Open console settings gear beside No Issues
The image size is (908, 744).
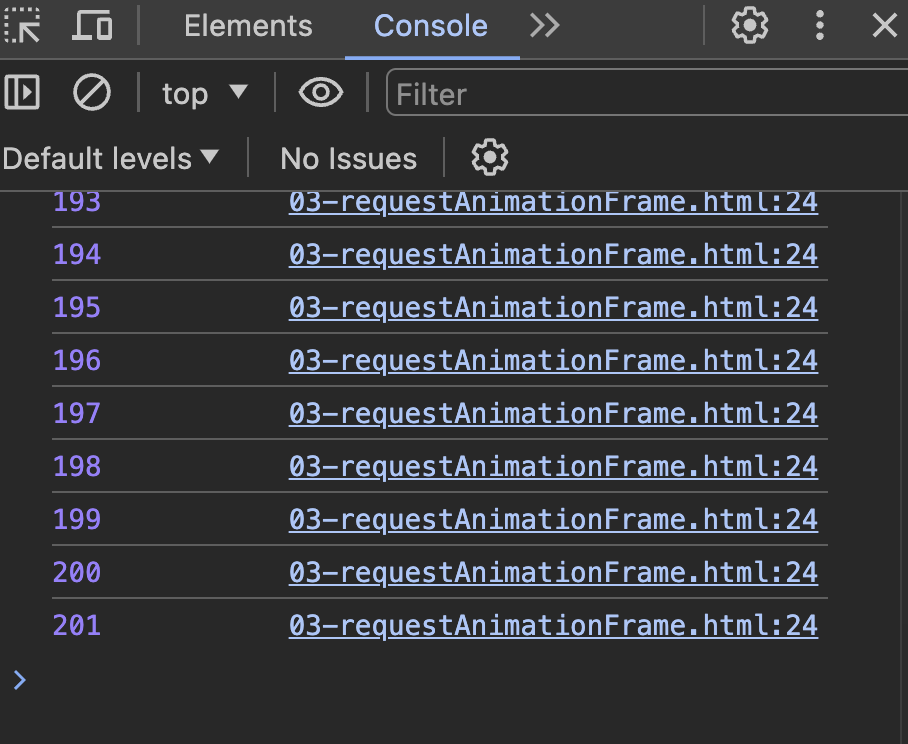(489, 158)
